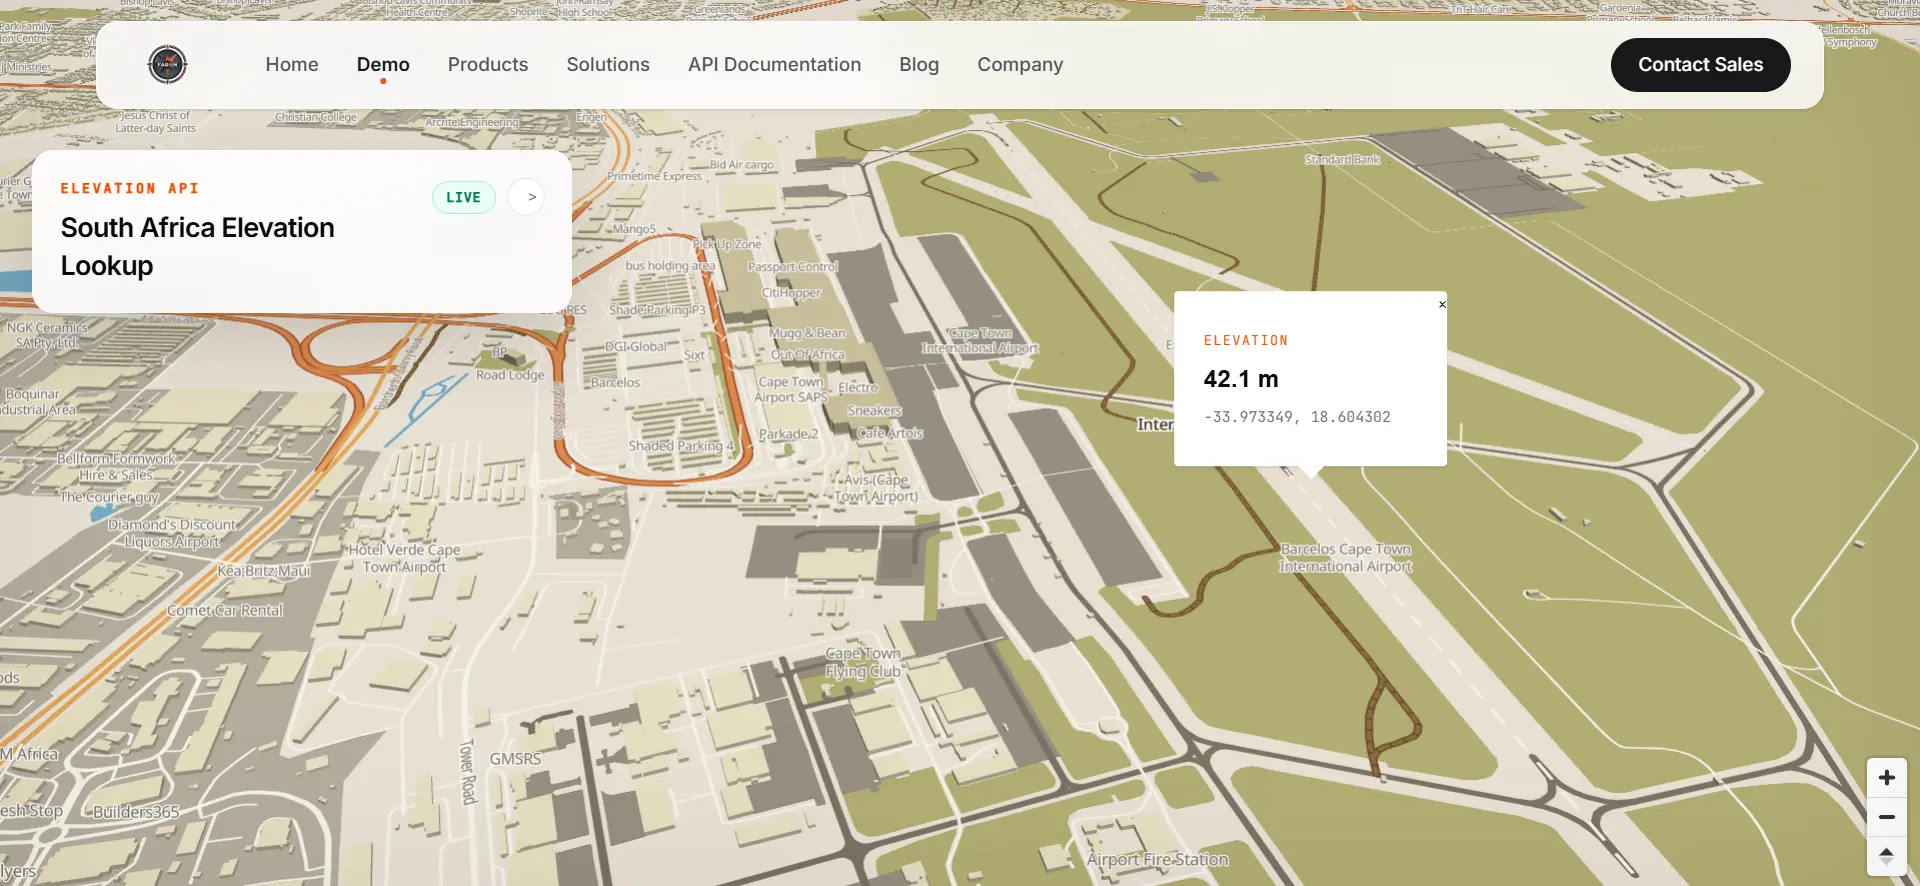Click the Cafe Artois map label

[890, 434]
